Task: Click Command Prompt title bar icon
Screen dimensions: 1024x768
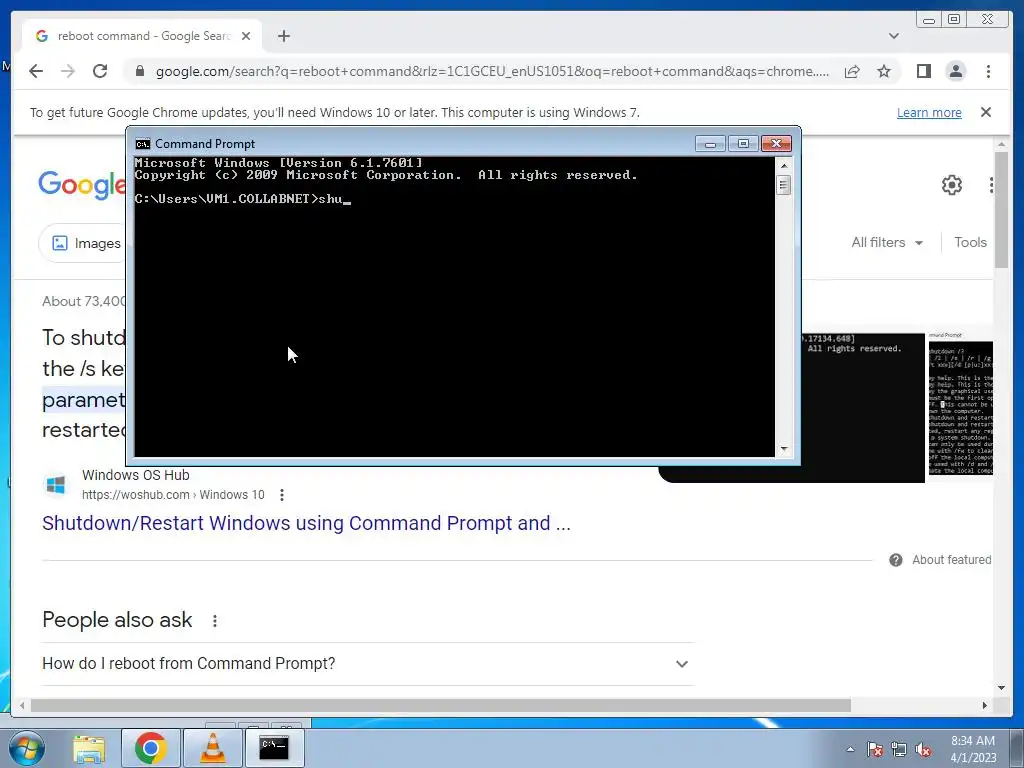Action: click(x=142, y=144)
